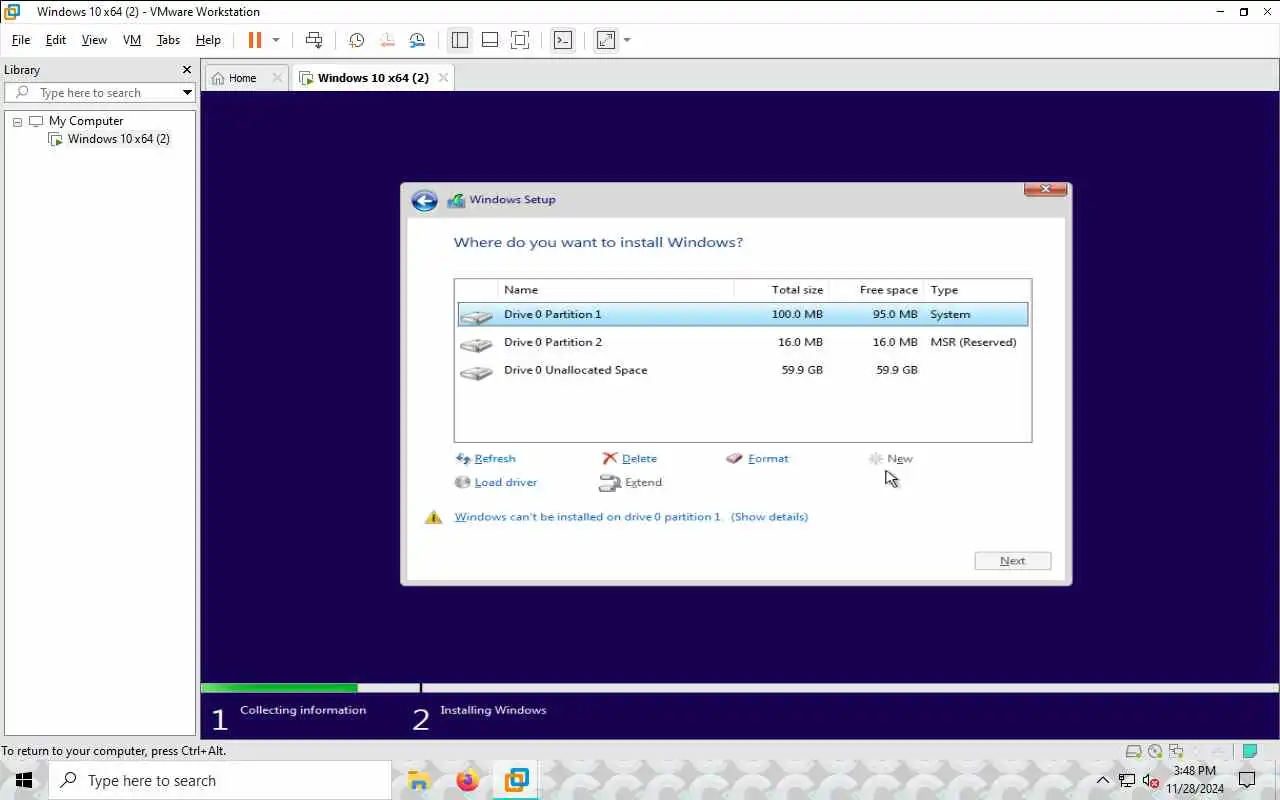Image resolution: width=1280 pixels, height=800 pixels.
Task: Close the Windows 10 x64 (2) tab
Action: [444, 78]
